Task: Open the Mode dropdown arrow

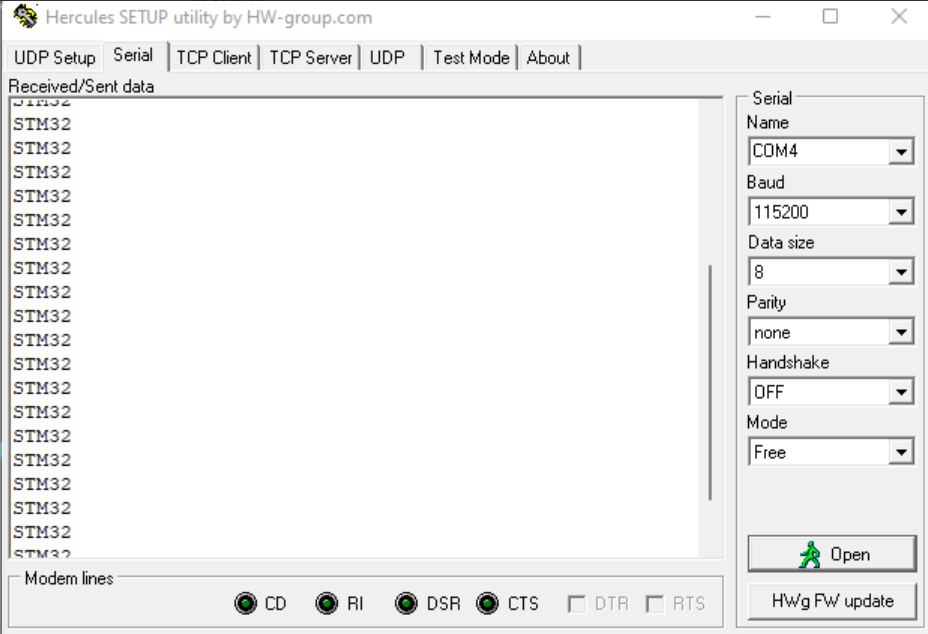Action: tap(901, 452)
